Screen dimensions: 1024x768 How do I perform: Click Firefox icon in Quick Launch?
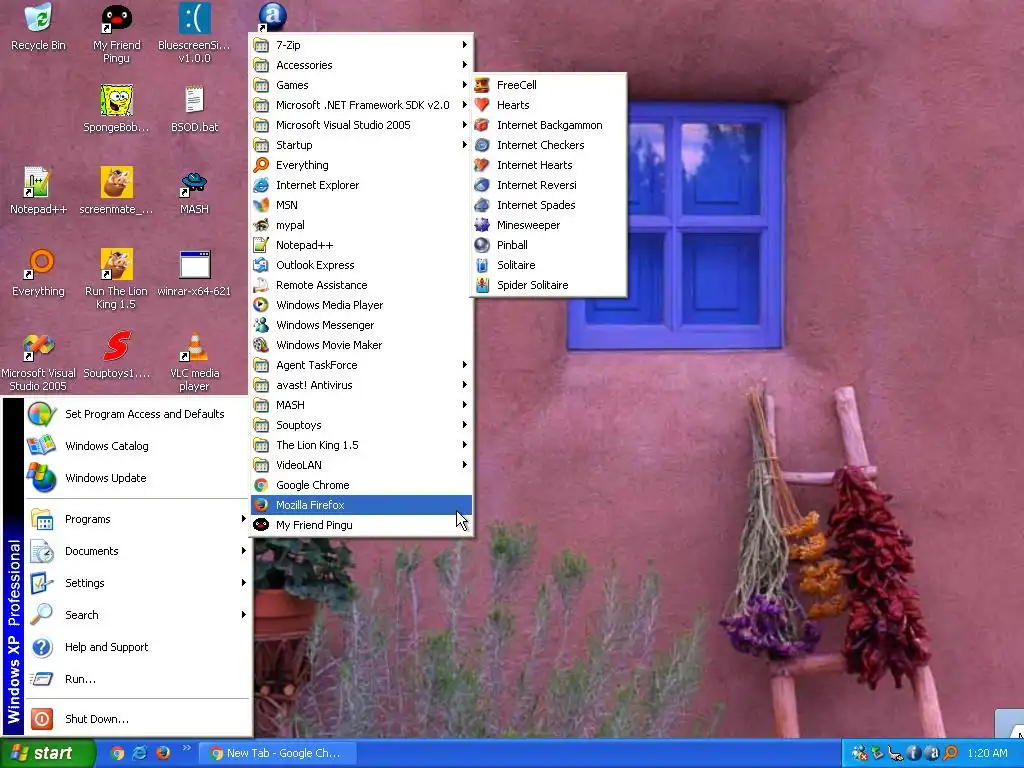(163, 753)
